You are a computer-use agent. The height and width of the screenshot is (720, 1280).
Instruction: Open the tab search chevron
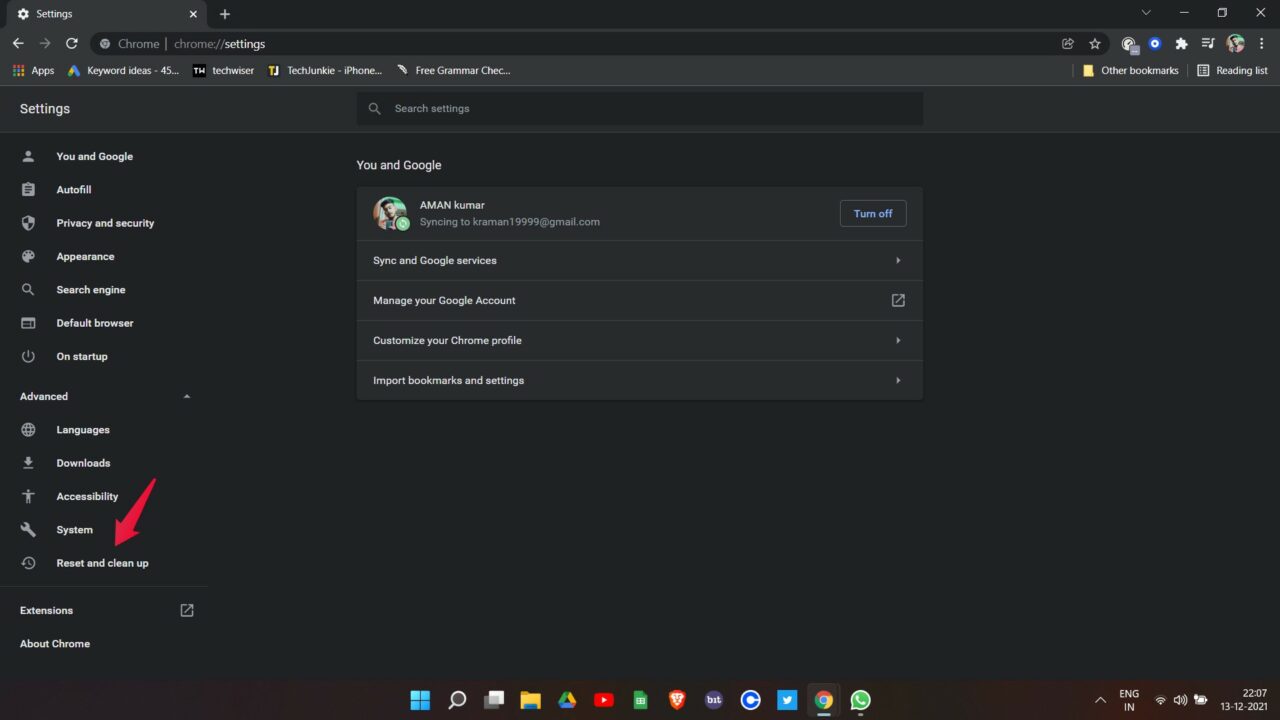(x=1146, y=13)
